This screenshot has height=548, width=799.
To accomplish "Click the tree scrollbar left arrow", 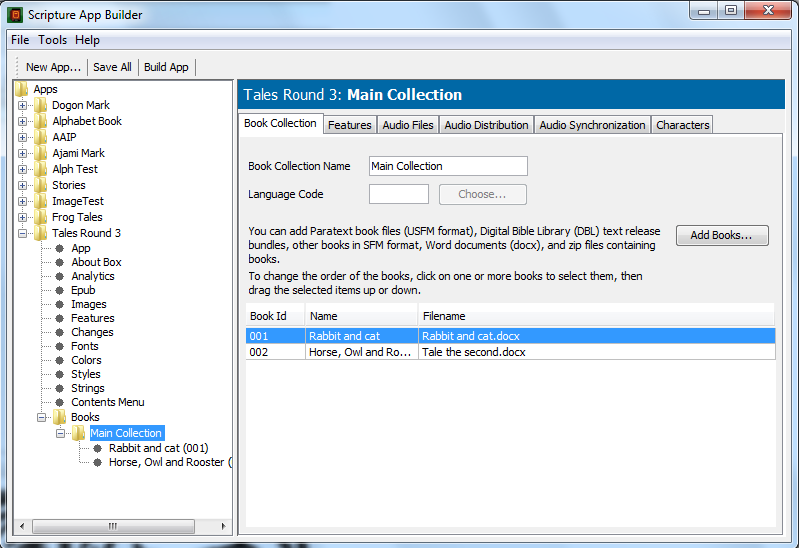I will tap(21, 526).
